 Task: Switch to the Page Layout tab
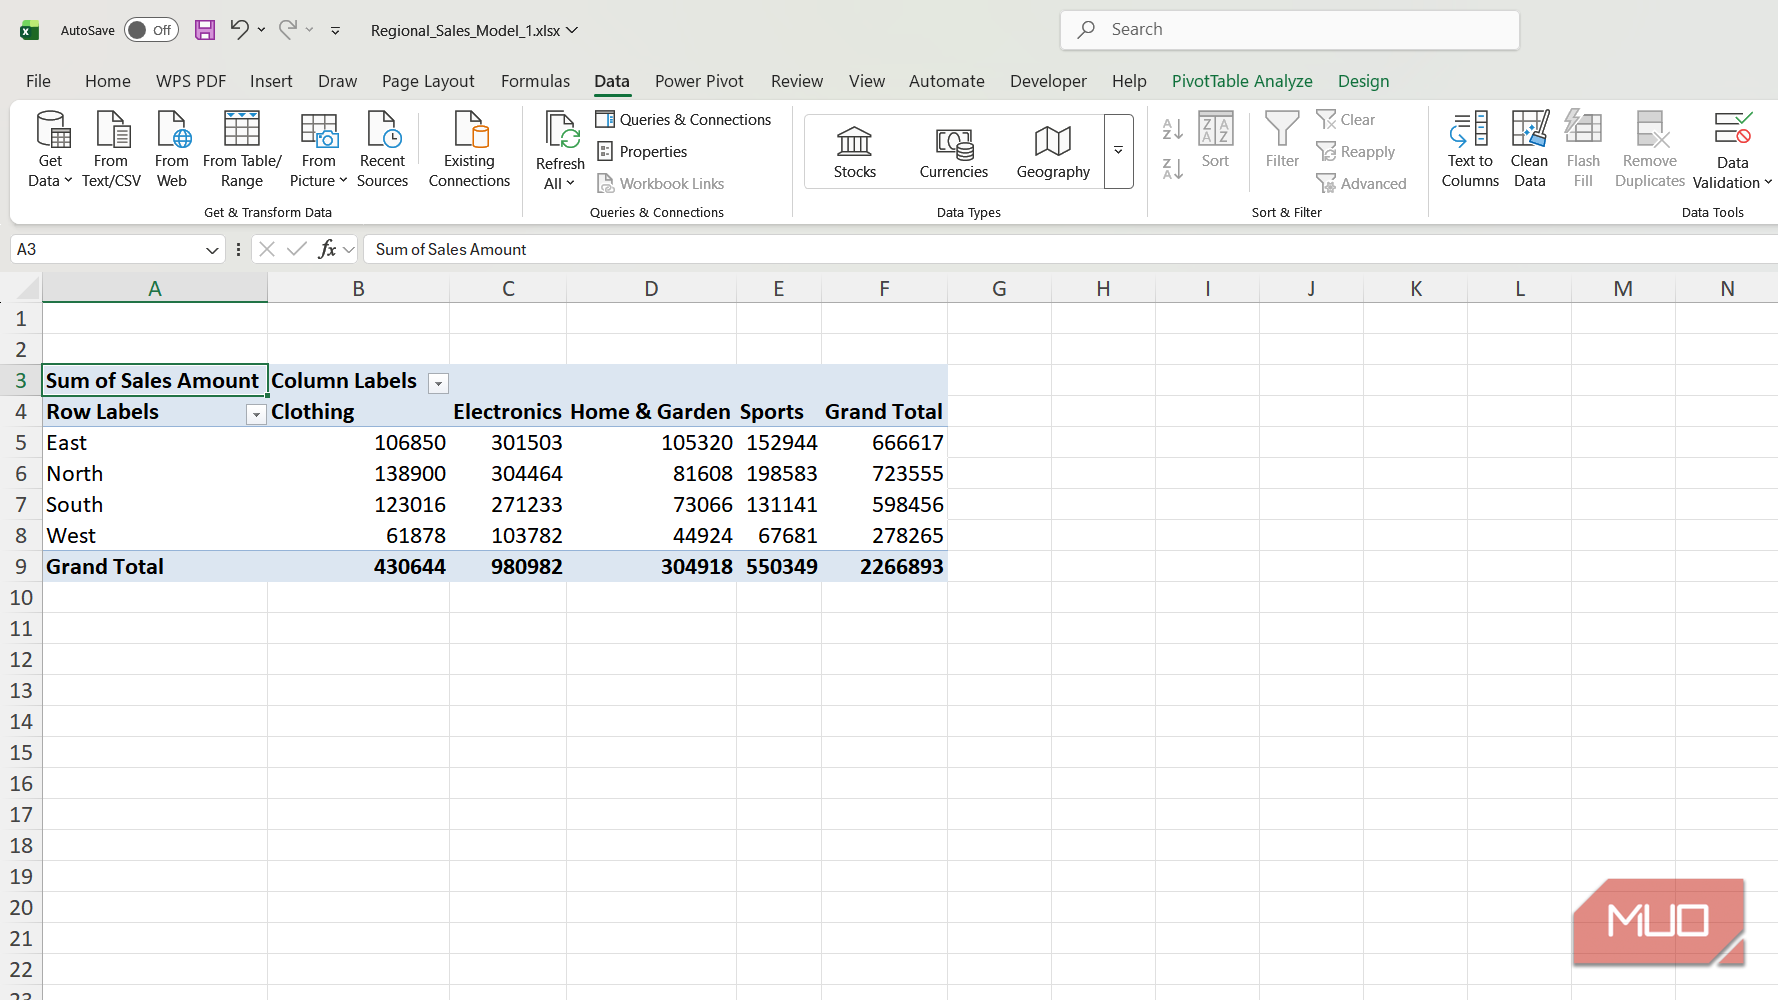pyautogui.click(x=428, y=81)
